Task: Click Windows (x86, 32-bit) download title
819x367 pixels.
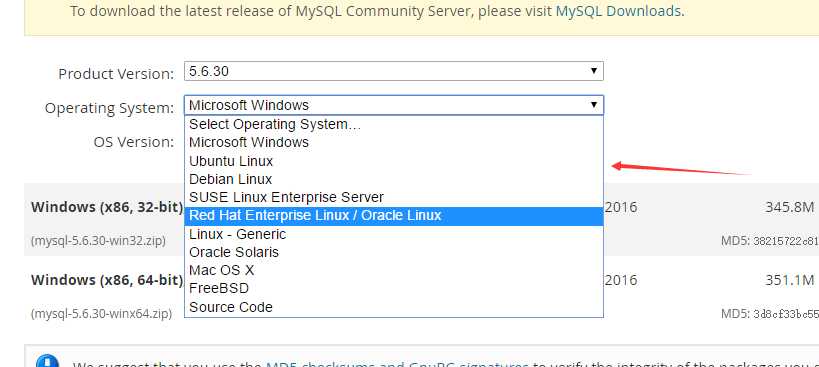Action: tap(107, 207)
